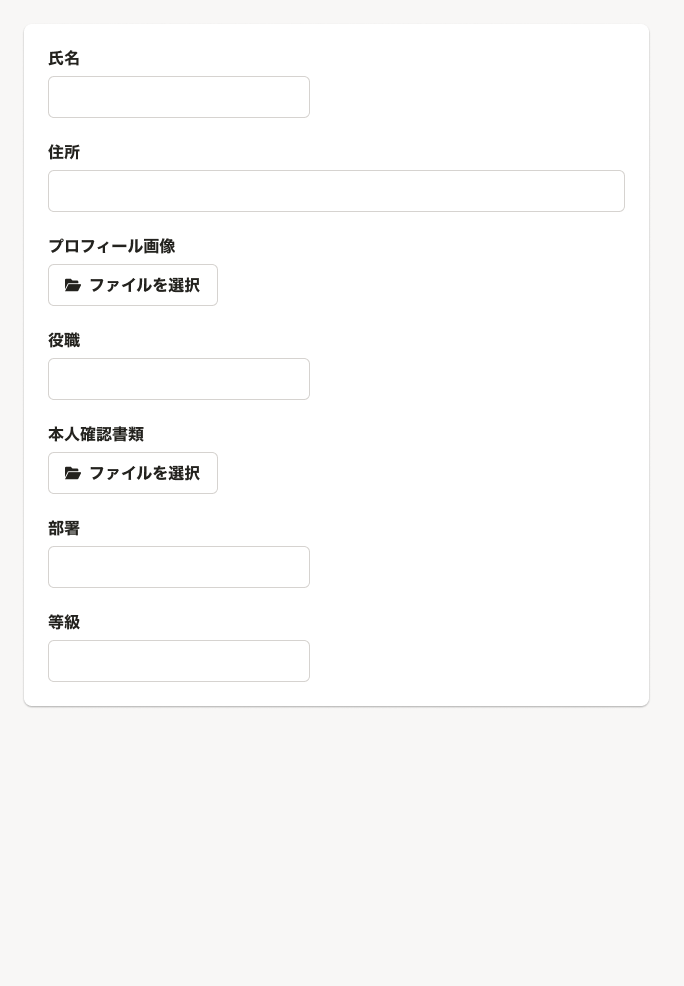Focus the 氏名 text field
Image resolution: width=684 pixels, height=986 pixels.
179,97
